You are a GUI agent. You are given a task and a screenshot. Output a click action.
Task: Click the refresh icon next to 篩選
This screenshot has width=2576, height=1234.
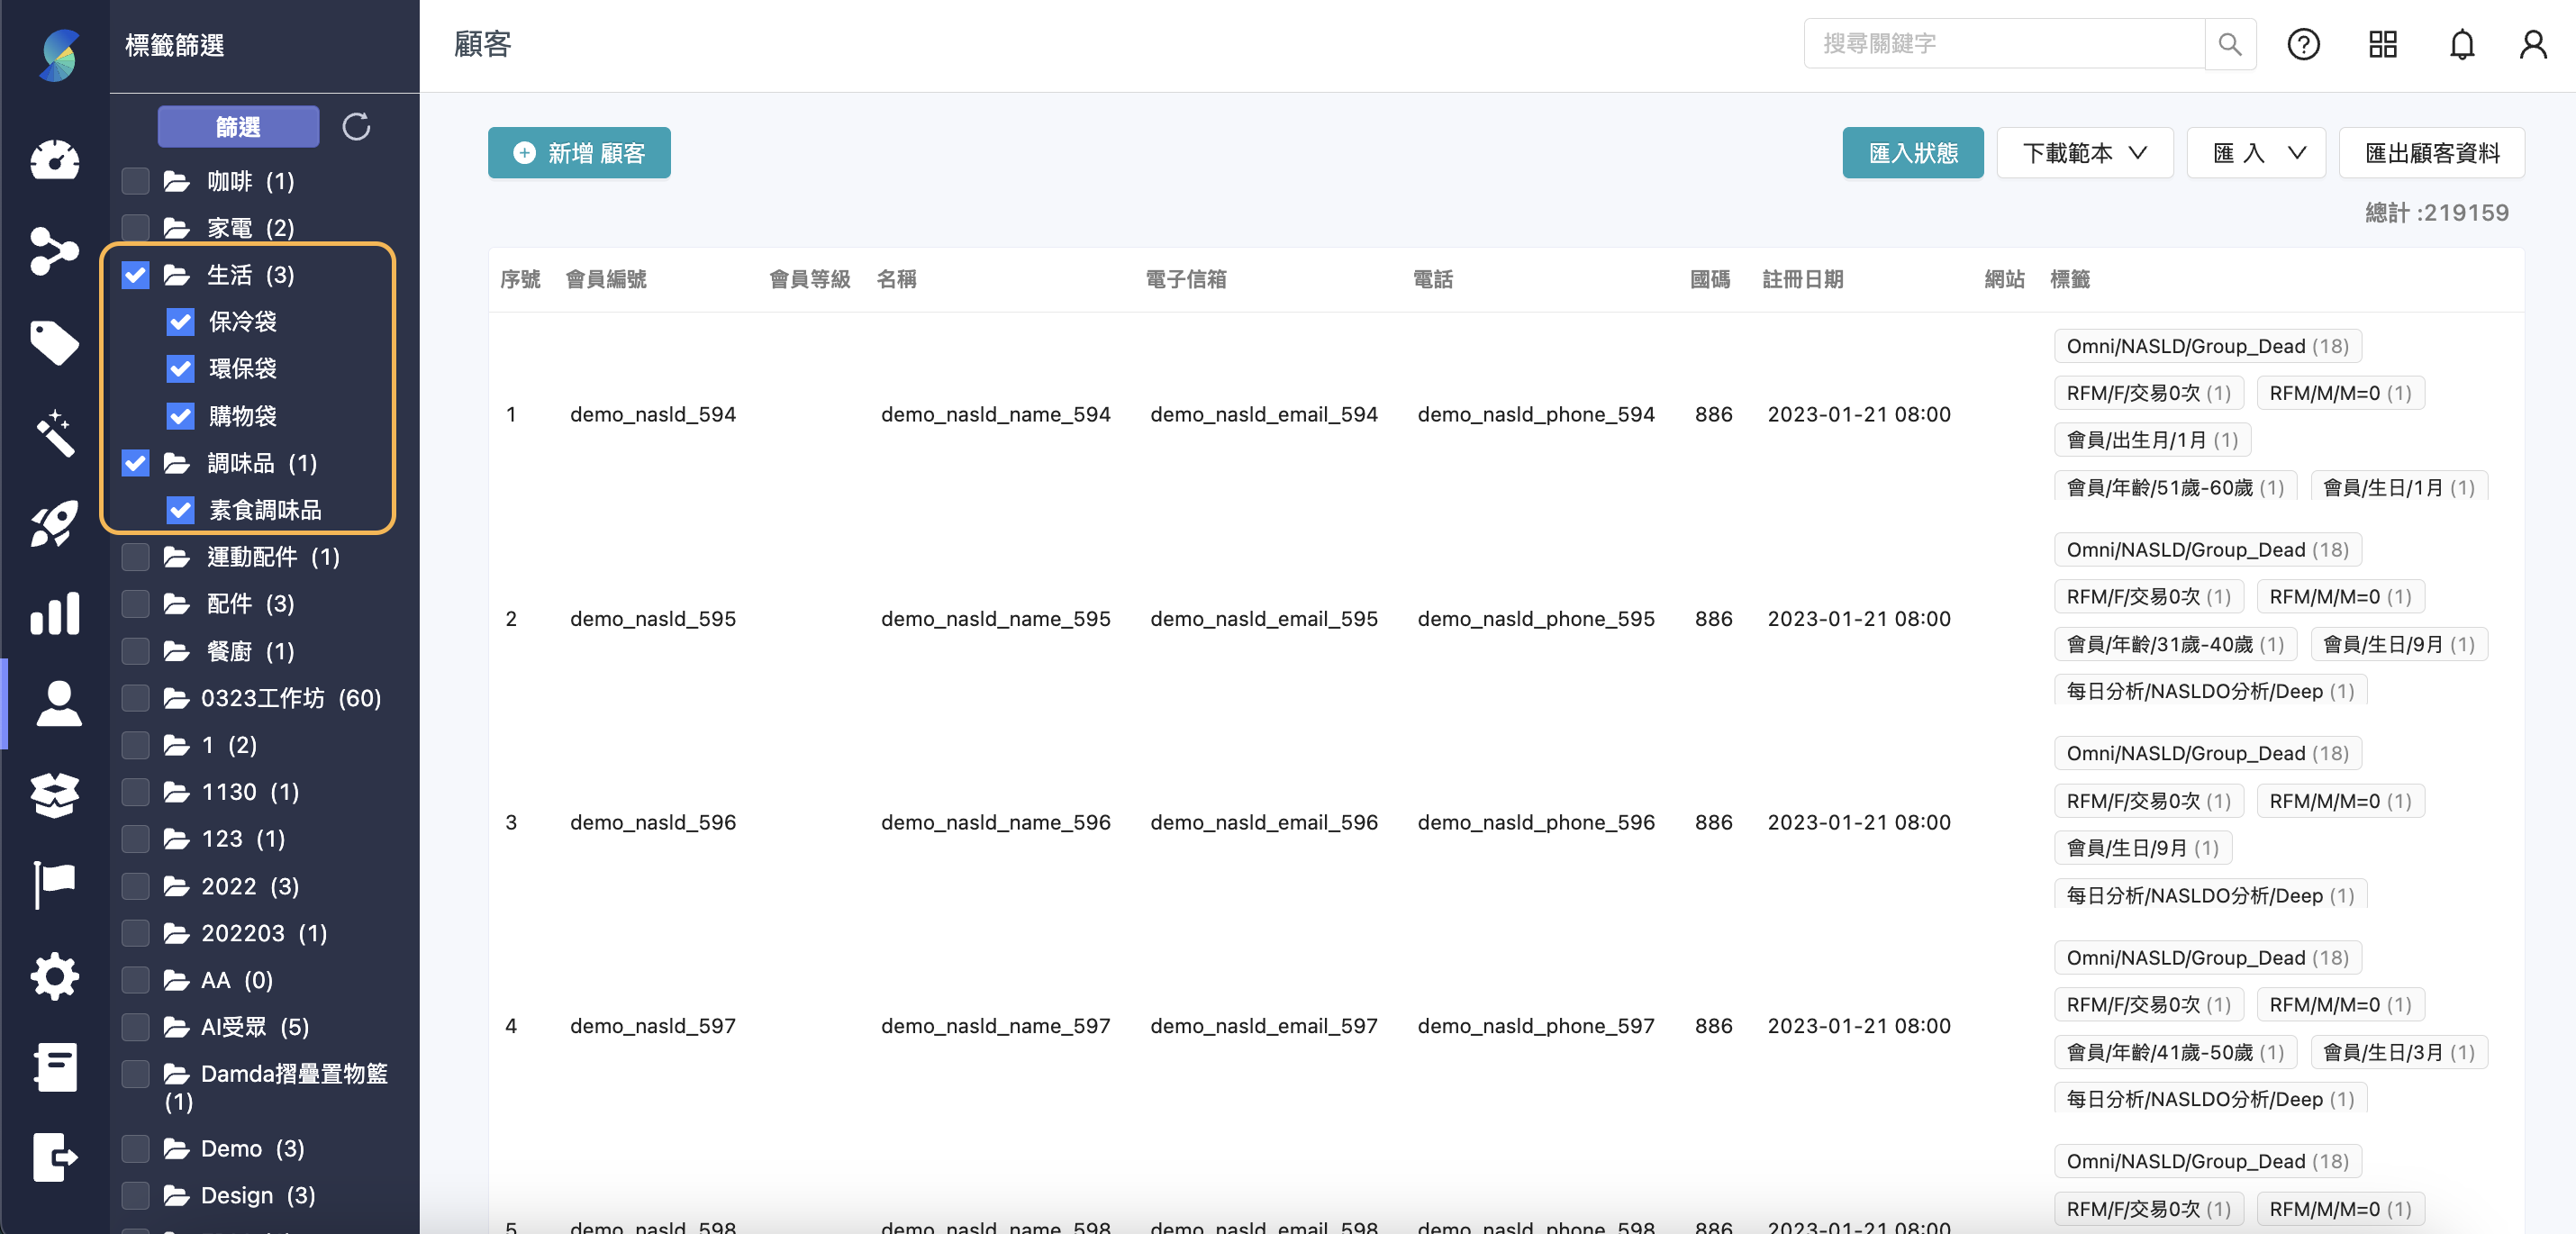(x=356, y=127)
